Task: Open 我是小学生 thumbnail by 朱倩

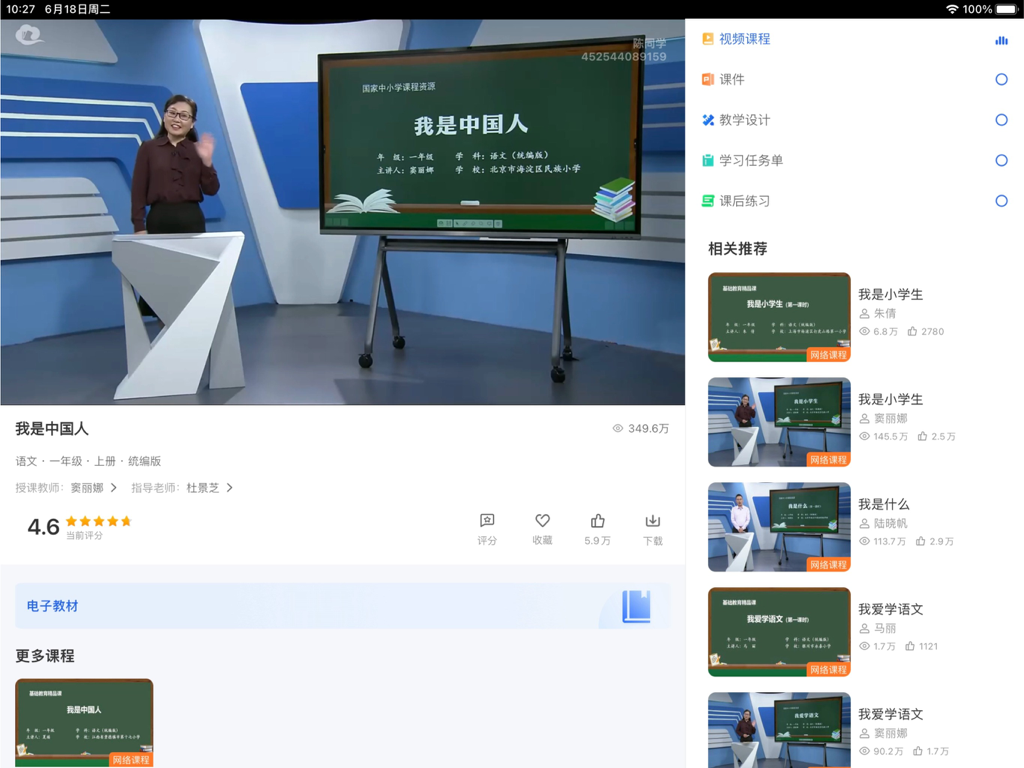Action: pos(779,317)
